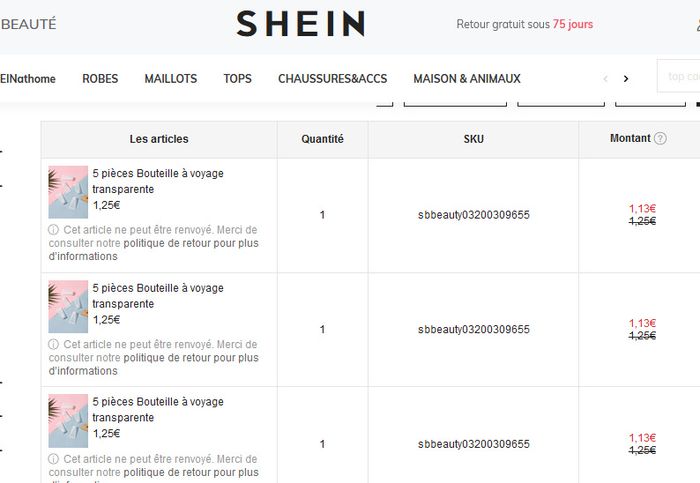Open first travel bottle product thumbnail

pos(68,192)
